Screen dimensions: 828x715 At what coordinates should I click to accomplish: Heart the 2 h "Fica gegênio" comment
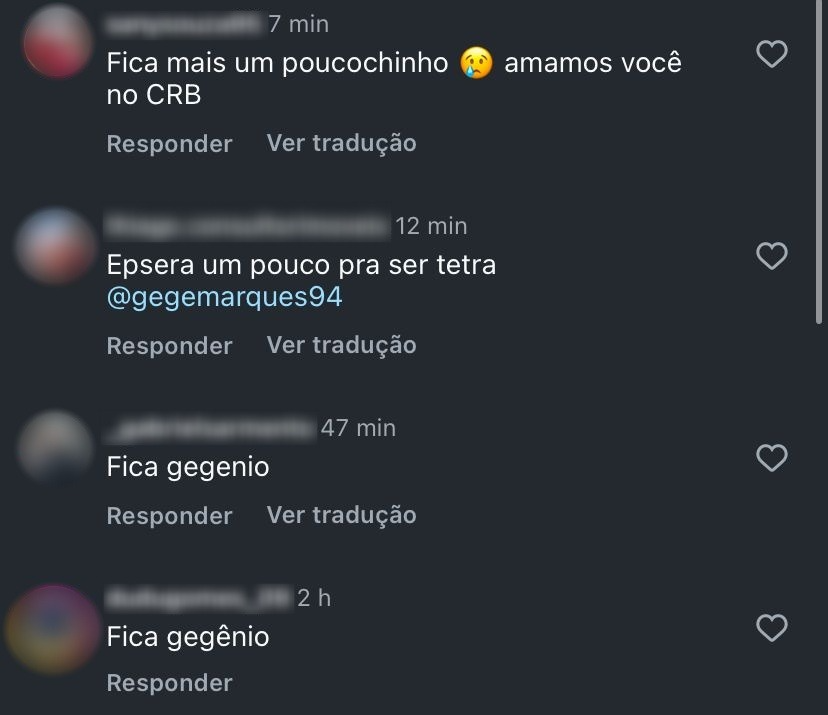pyautogui.click(x=771, y=629)
